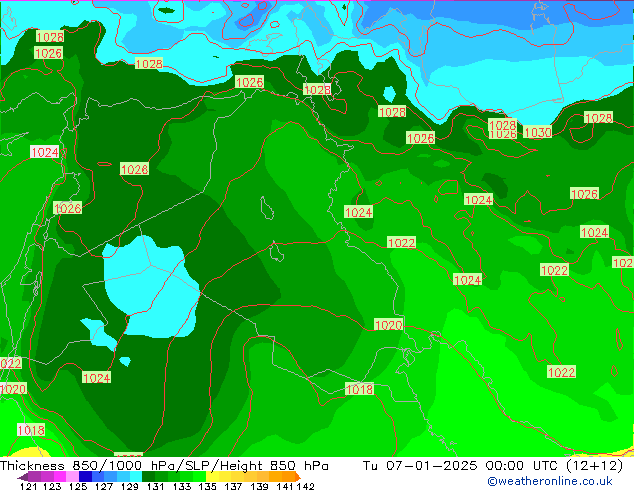Select the 141 value on the legend
The height and width of the screenshot is (490, 634).
284,486
